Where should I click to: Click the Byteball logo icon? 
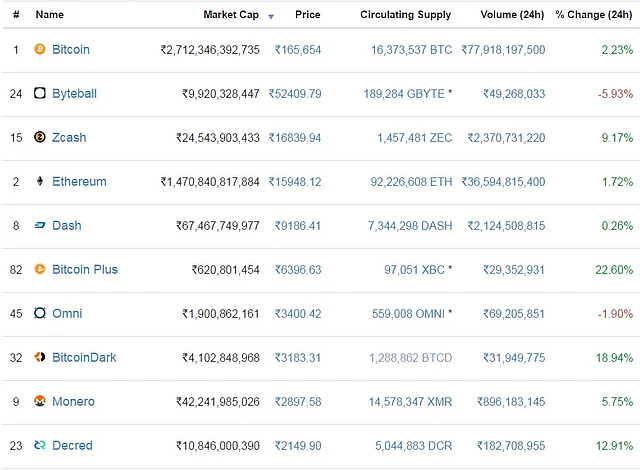pos(40,93)
